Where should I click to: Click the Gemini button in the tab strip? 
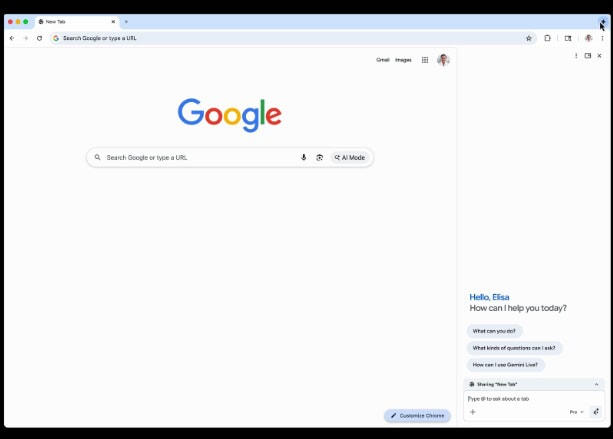(x=601, y=21)
